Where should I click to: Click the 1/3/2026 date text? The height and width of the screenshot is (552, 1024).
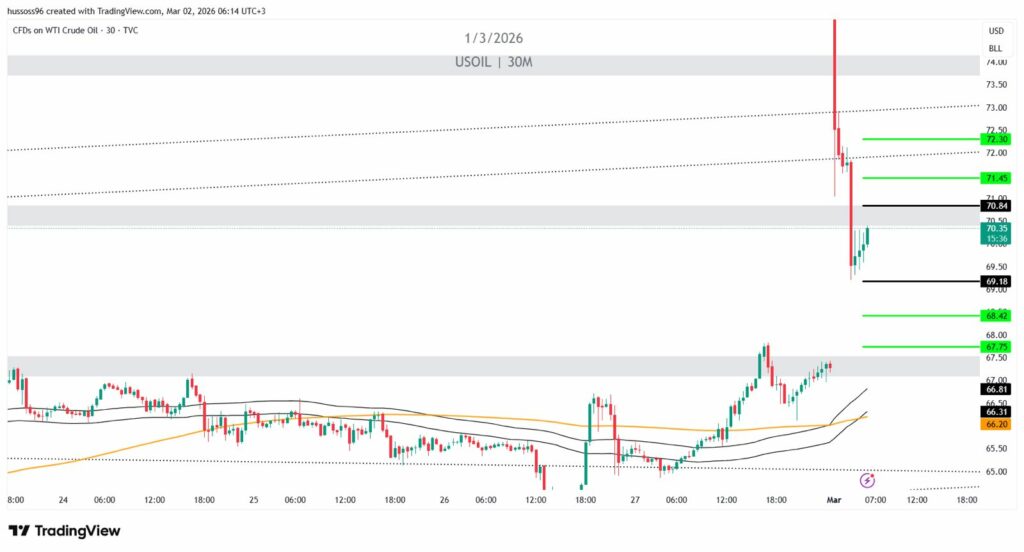coord(493,38)
